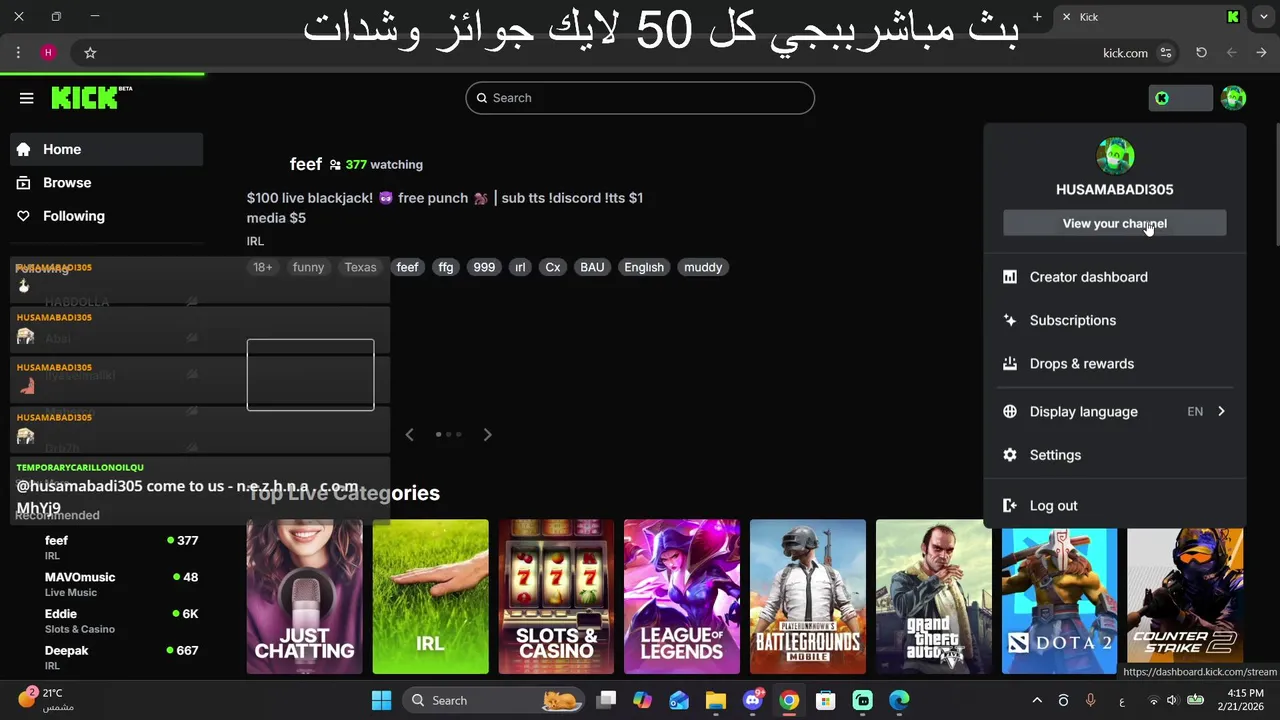This screenshot has height=720, width=1280.
Task: Open the Slots & Casino category
Action: click(556, 597)
